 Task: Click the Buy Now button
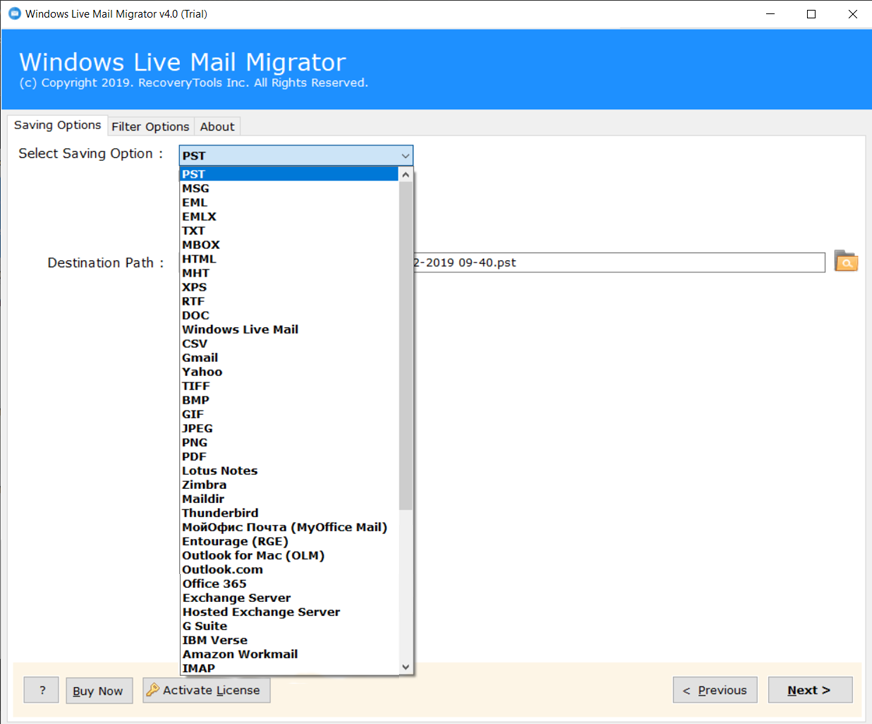98,691
